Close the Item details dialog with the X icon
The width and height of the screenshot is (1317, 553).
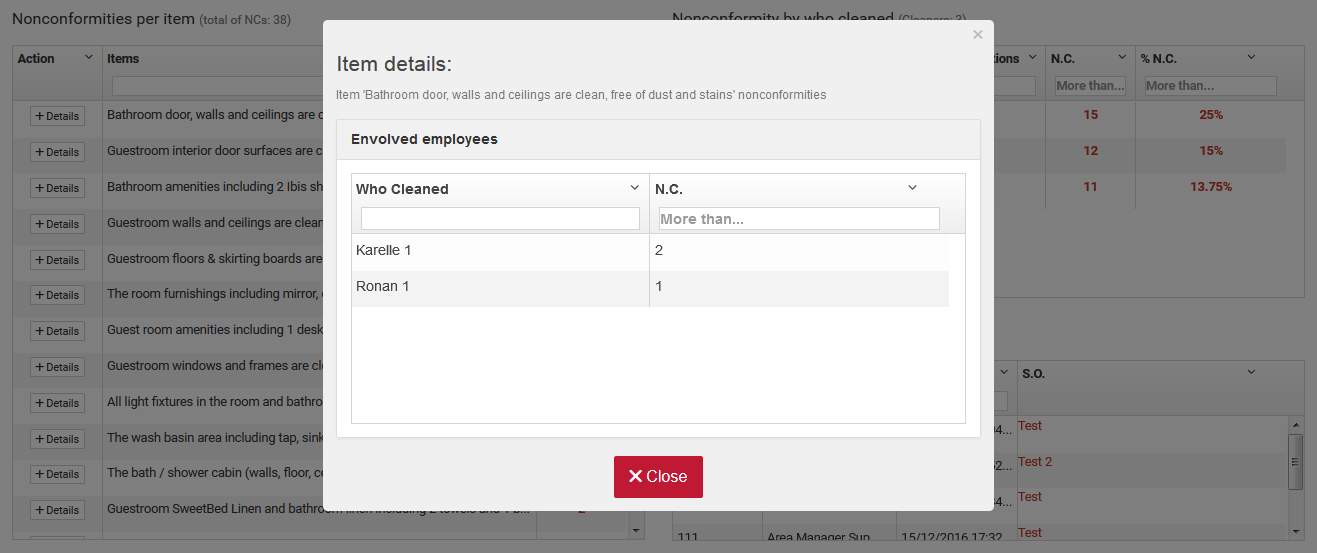(977, 35)
